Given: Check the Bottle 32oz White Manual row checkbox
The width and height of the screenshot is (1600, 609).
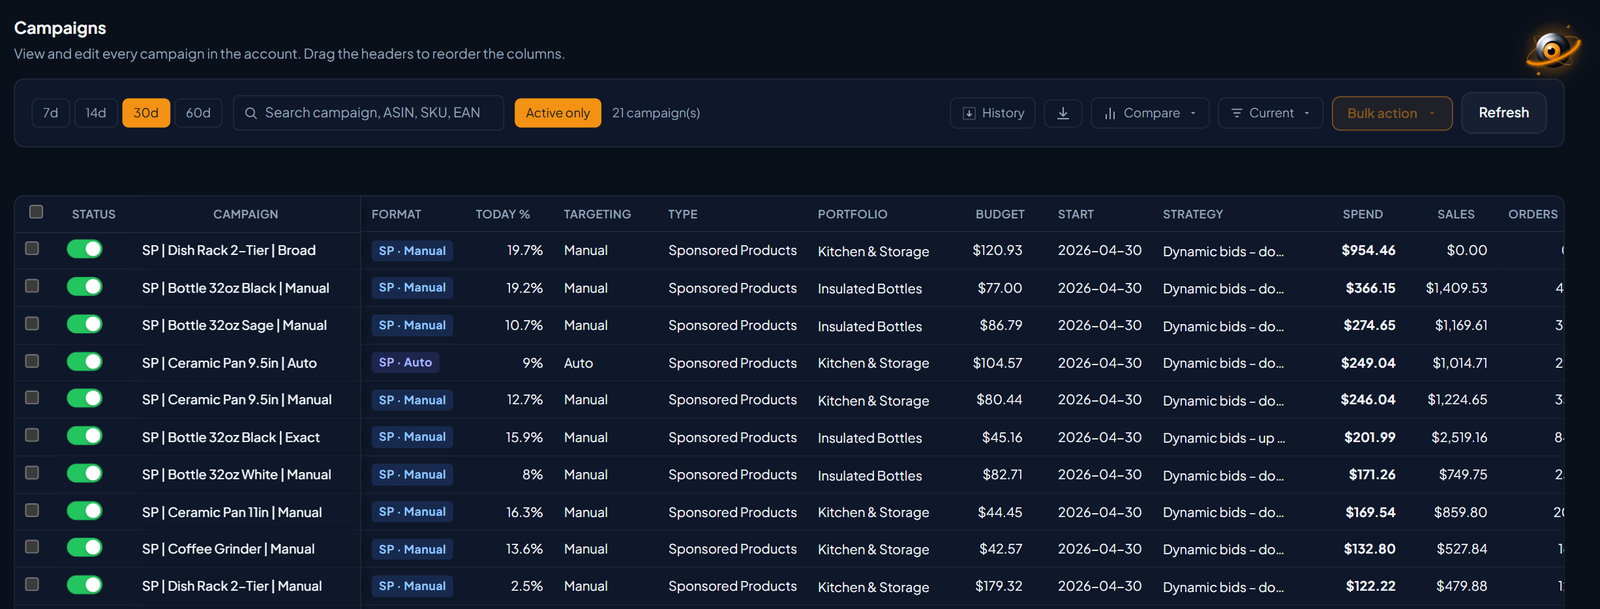Looking at the screenshot, I should pyautogui.click(x=32, y=472).
